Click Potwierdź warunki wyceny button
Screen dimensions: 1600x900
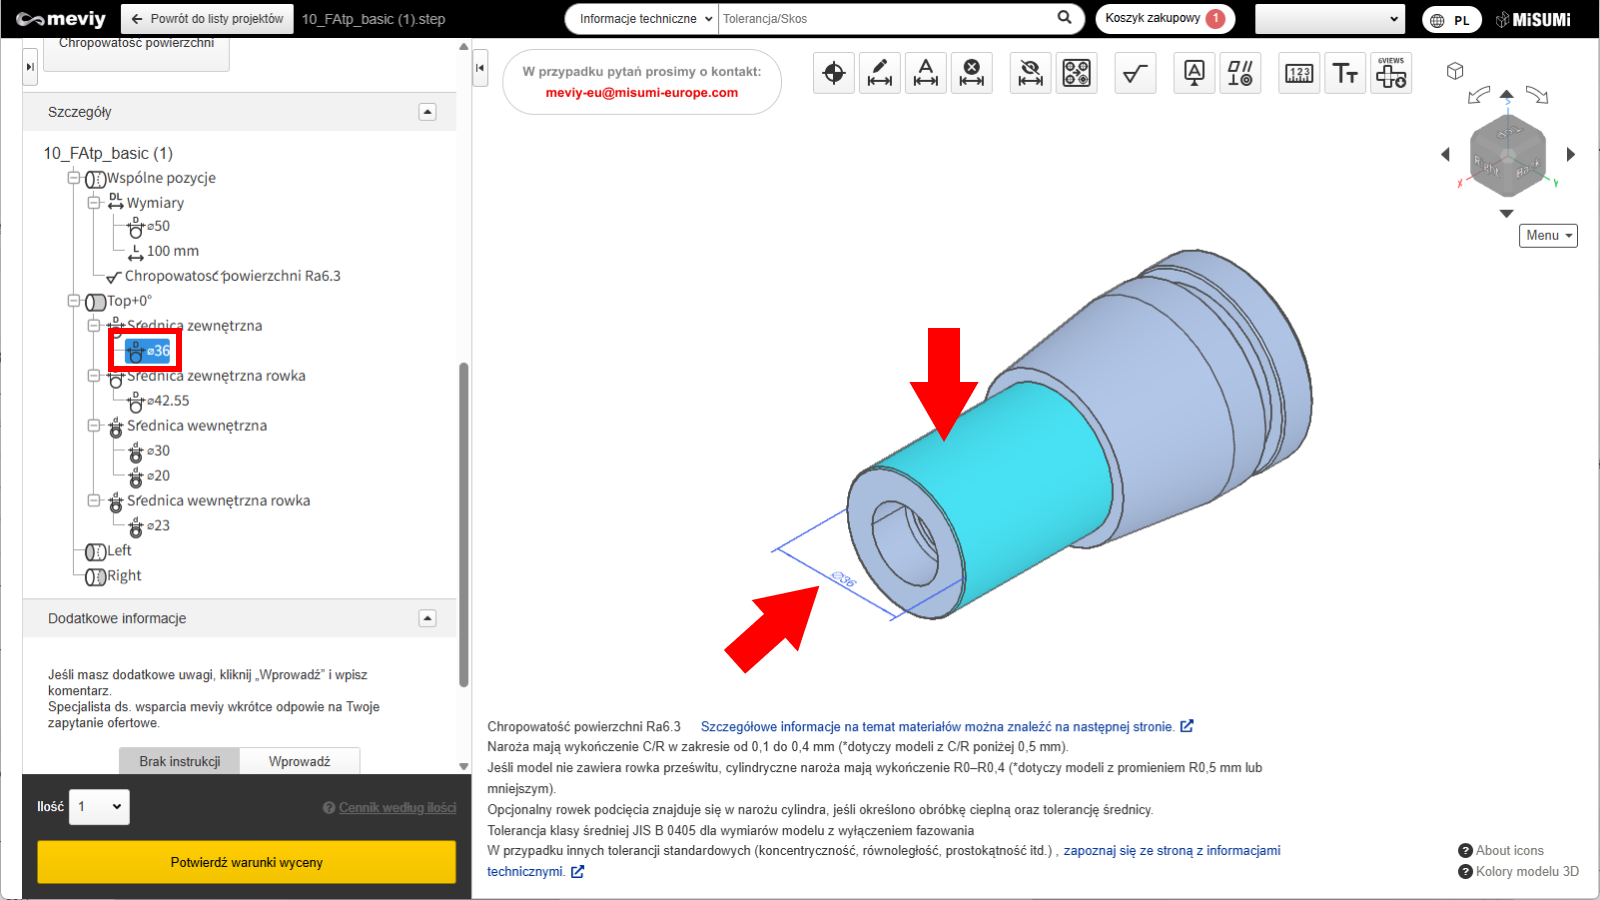tap(246, 862)
